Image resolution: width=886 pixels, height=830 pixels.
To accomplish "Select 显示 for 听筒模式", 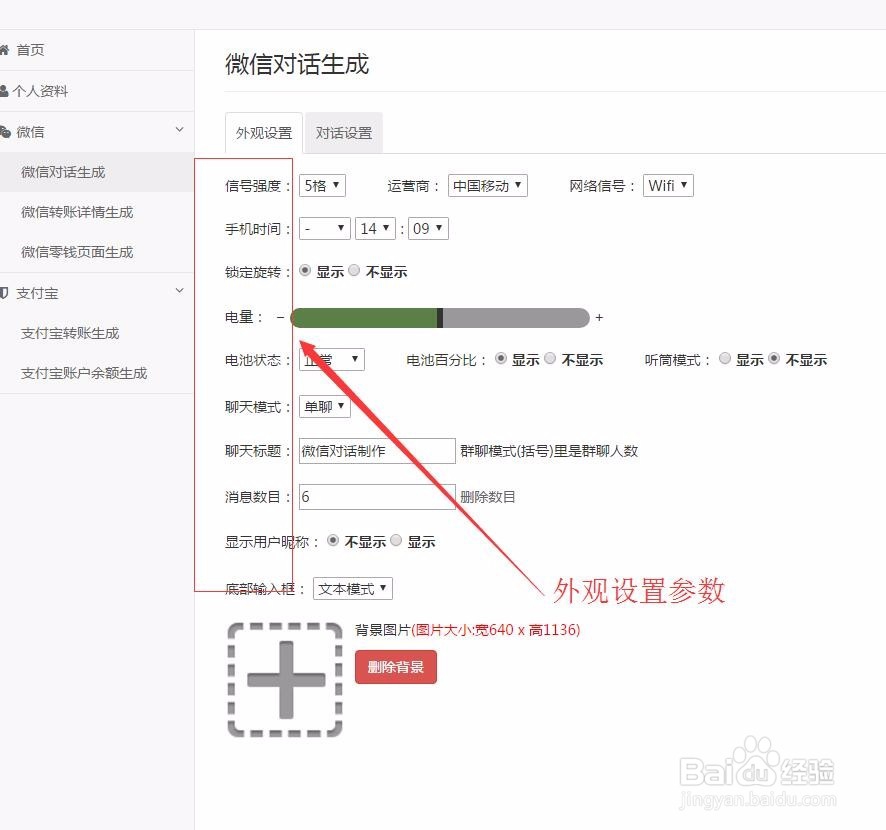I will 725,359.
